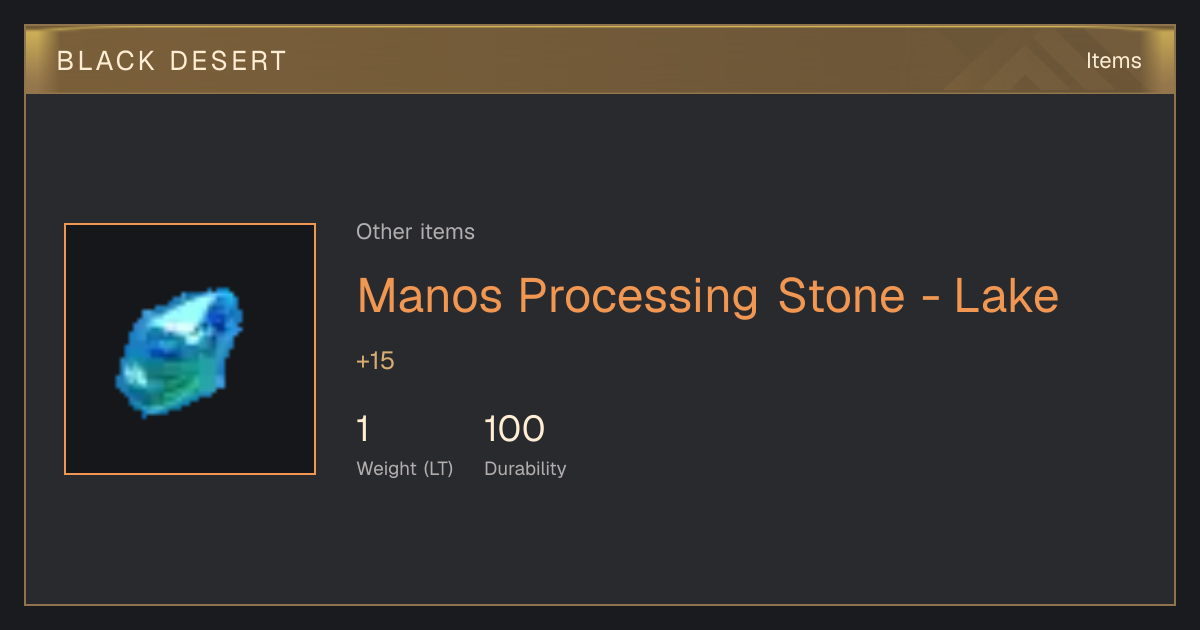The image size is (1200, 630).
Task: Click the middle of the gold banner
Action: point(600,60)
